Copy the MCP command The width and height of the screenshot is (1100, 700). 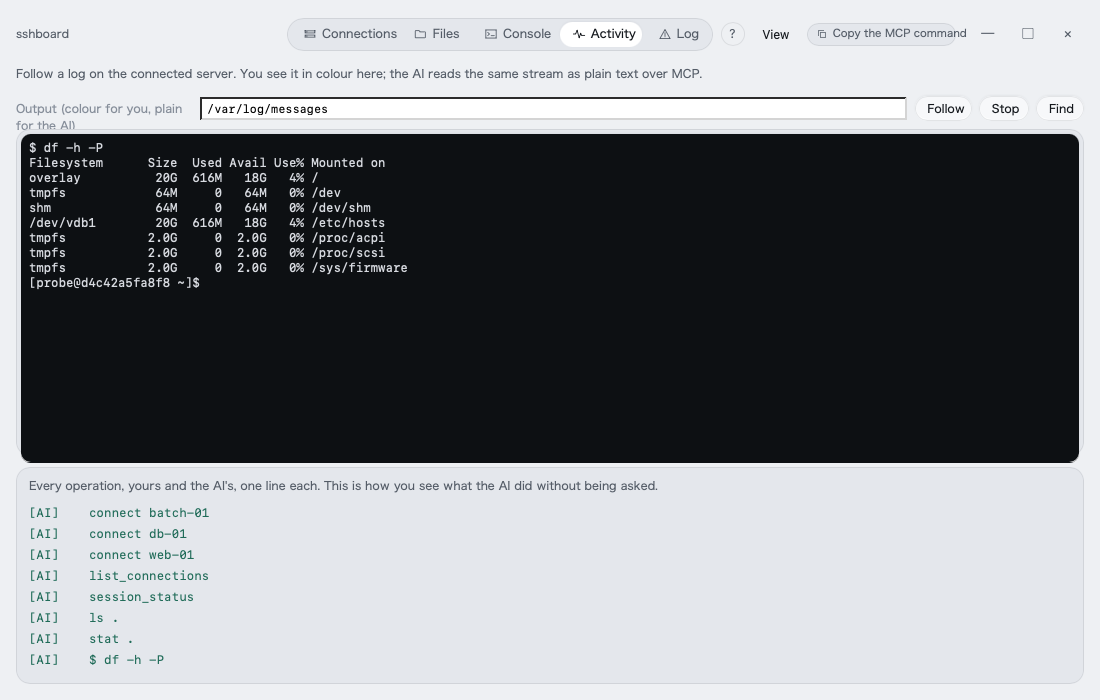[881, 34]
